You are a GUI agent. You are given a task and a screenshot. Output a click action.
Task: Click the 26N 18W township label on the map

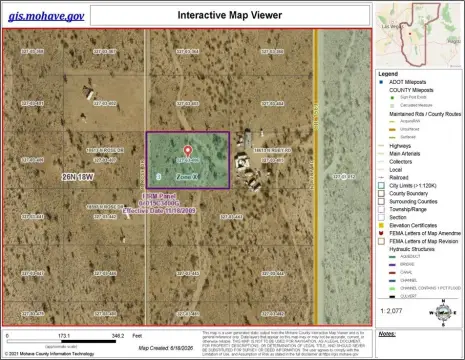77,177
